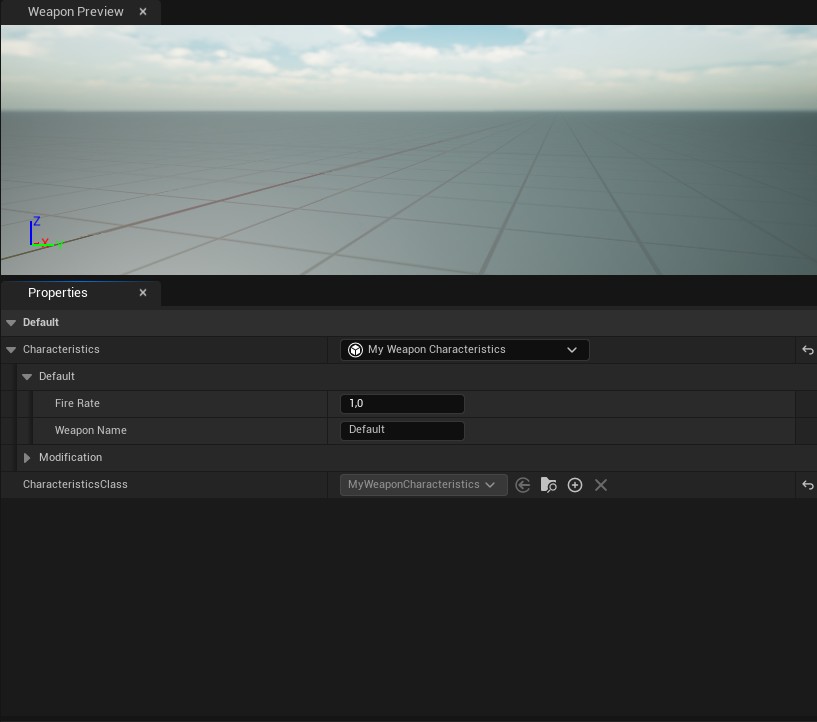Collapse the nested Default section

(x=27, y=377)
